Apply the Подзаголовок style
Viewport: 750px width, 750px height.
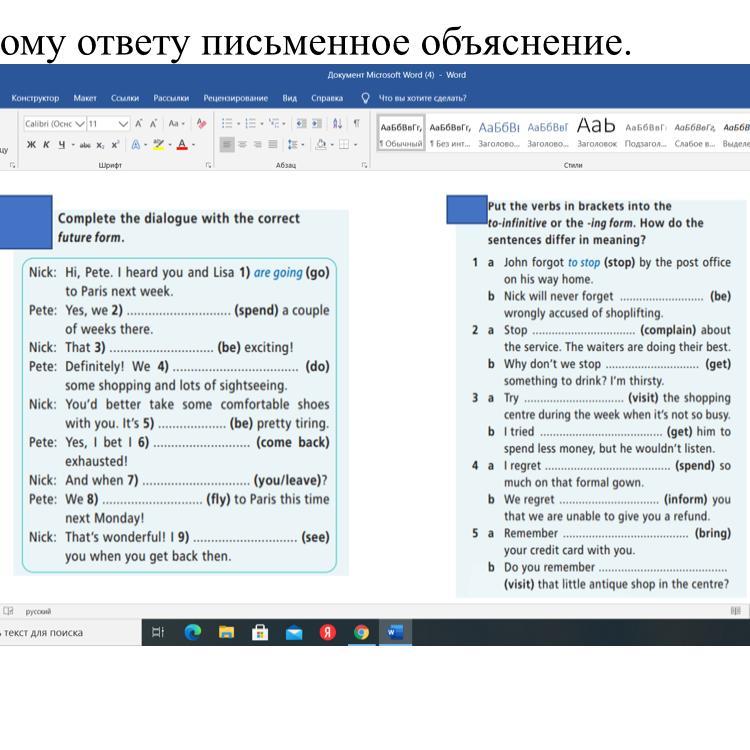(646, 132)
